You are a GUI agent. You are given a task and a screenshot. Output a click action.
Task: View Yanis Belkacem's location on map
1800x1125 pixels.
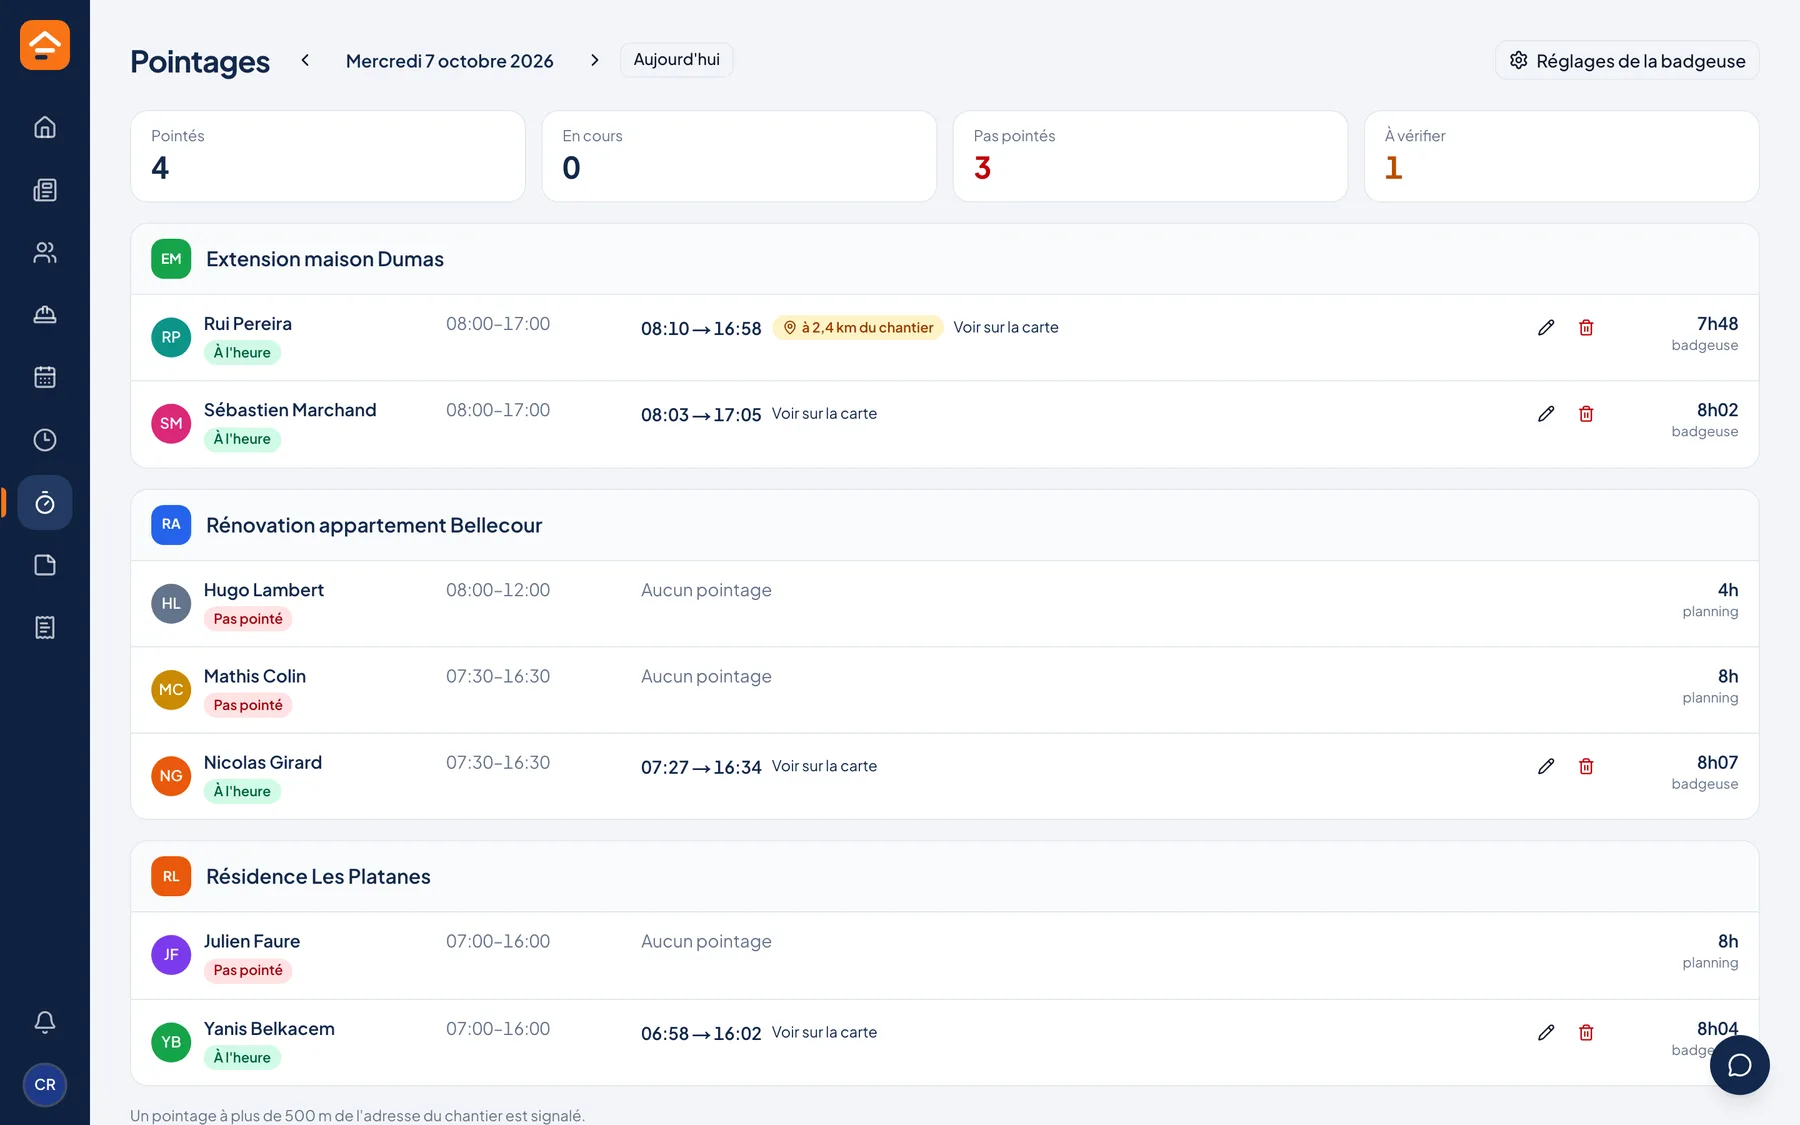(x=824, y=1032)
